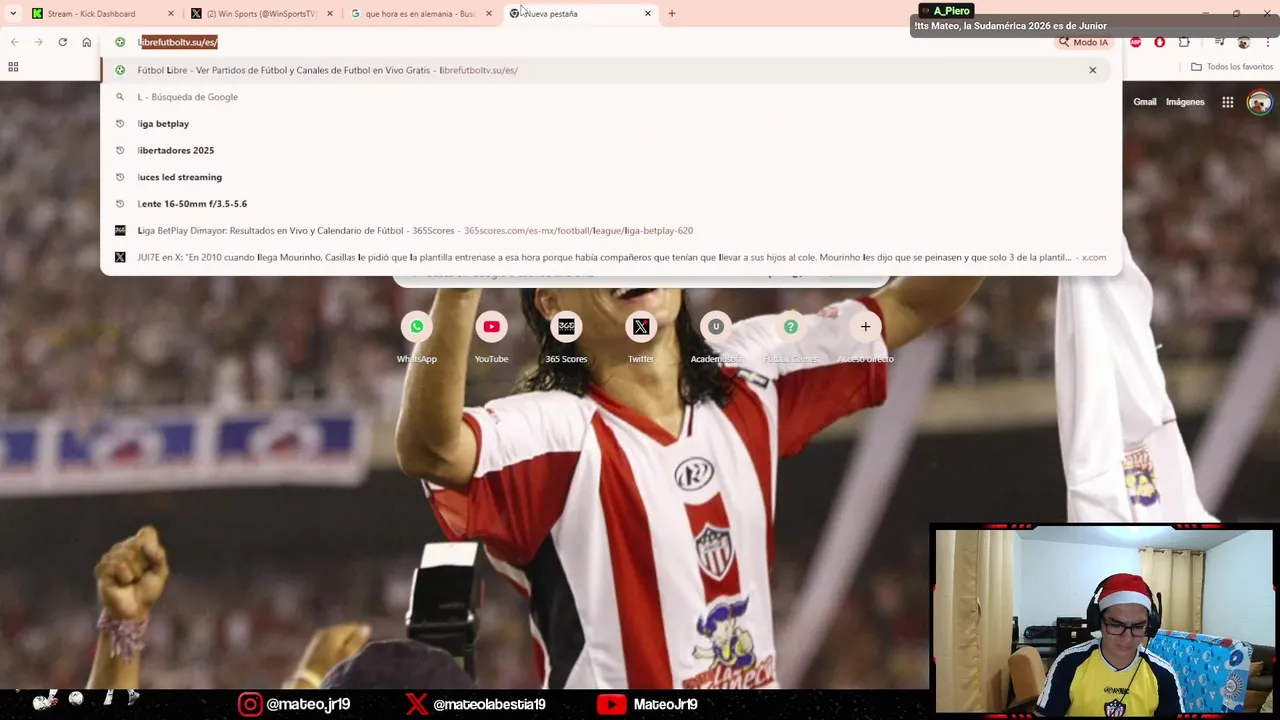Remove the Fútbol Libre suggestion with X
Image resolution: width=1280 pixels, height=720 pixels.
click(x=1093, y=70)
